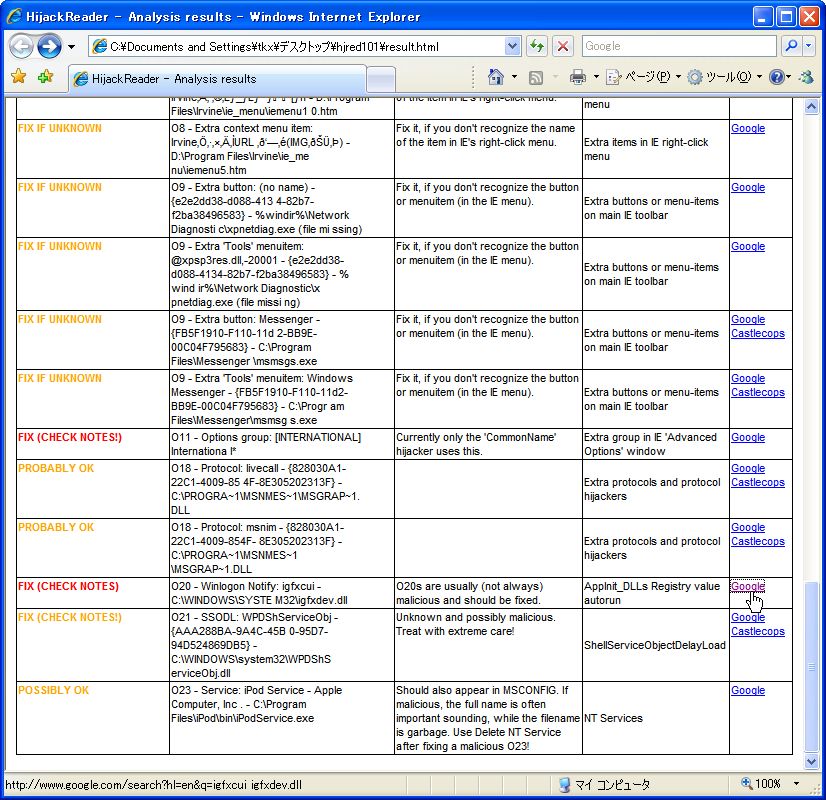The image size is (826, 800).
Task: Open Google link for O11 Options group row
Action: 748,438
